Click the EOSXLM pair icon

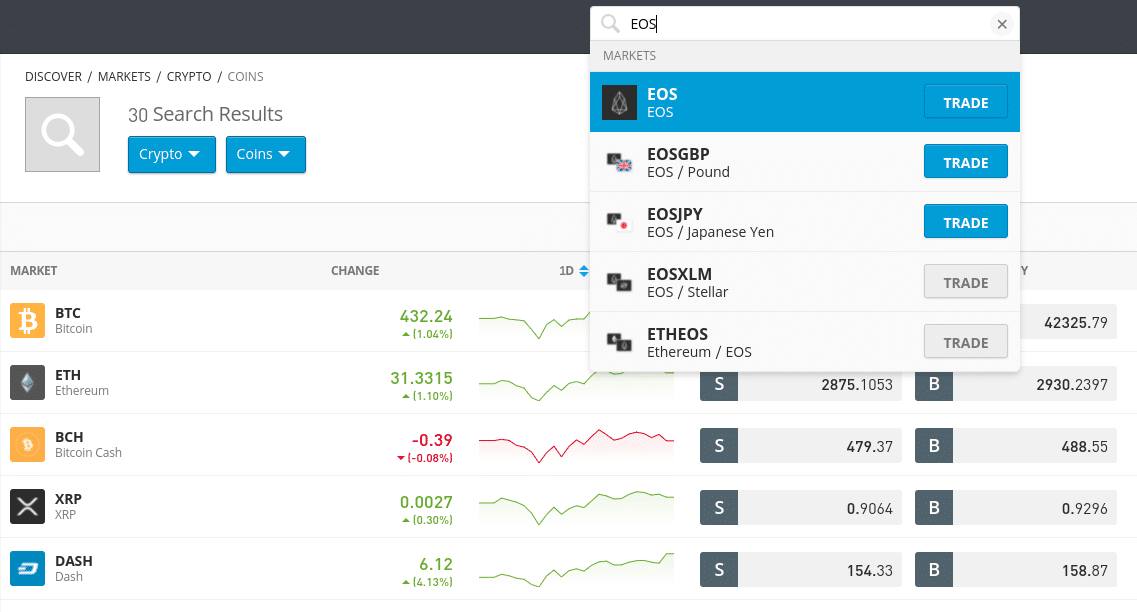pos(619,282)
